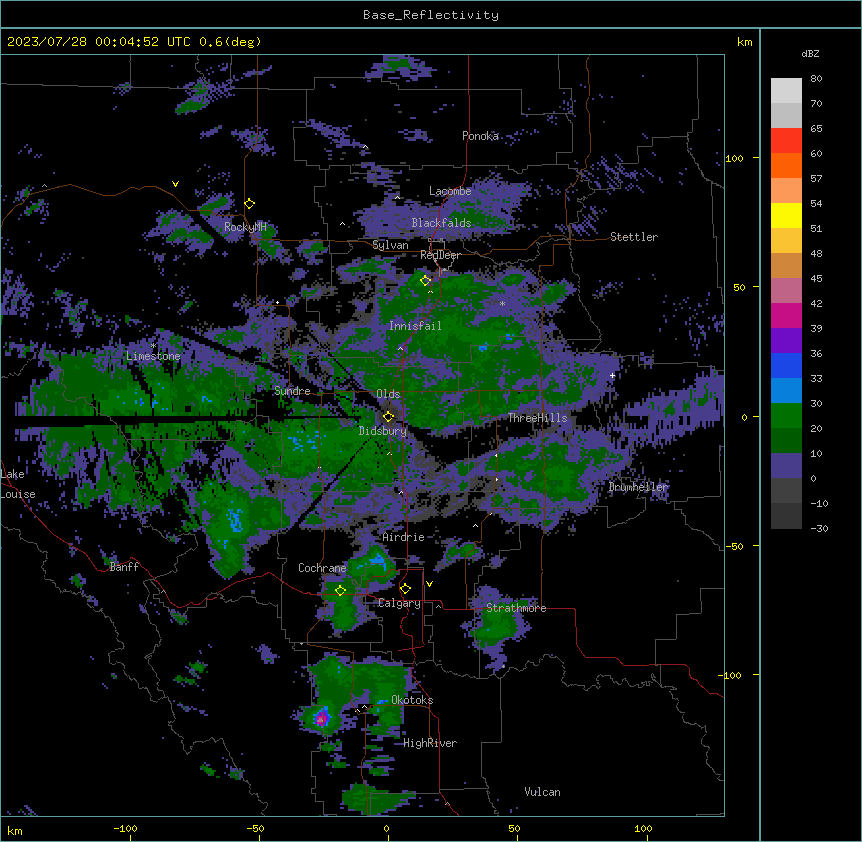
Task: Click the radar site diamond between Olds and Didsbury
Action: click(388, 417)
